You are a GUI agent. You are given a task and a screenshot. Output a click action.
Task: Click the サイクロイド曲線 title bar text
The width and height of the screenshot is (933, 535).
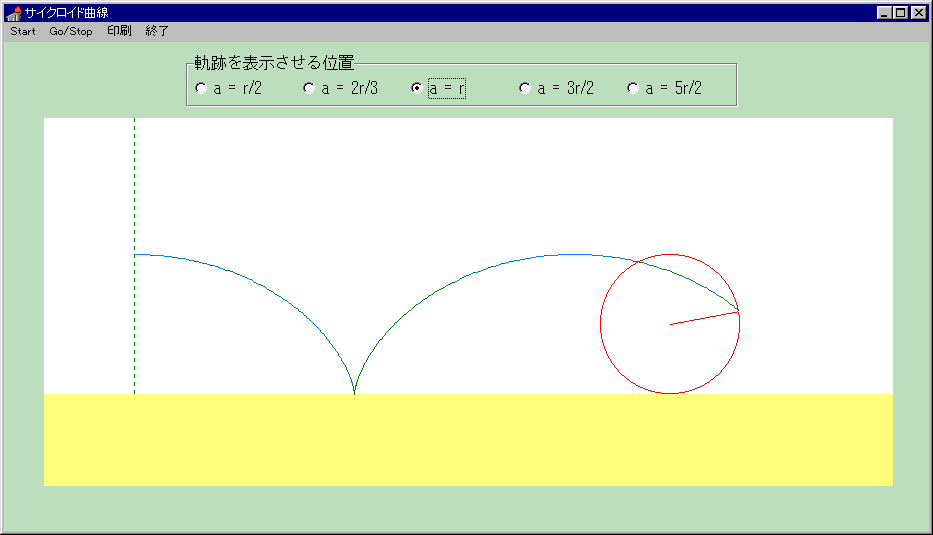tap(66, 13)
